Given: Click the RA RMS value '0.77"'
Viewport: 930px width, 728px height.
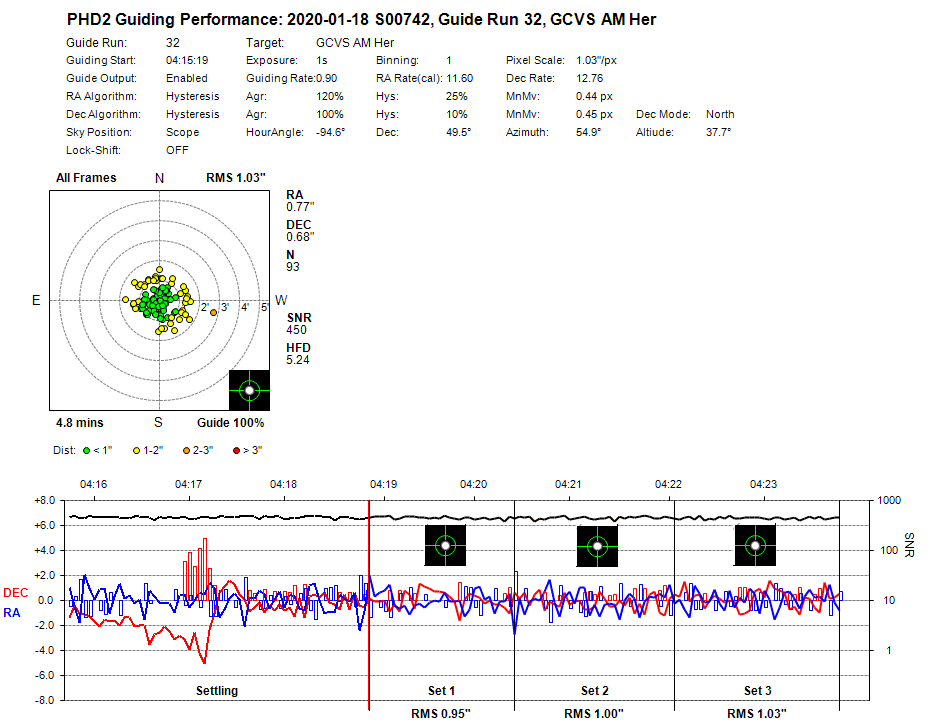Looking at the screenshot, I should (300, 207).
